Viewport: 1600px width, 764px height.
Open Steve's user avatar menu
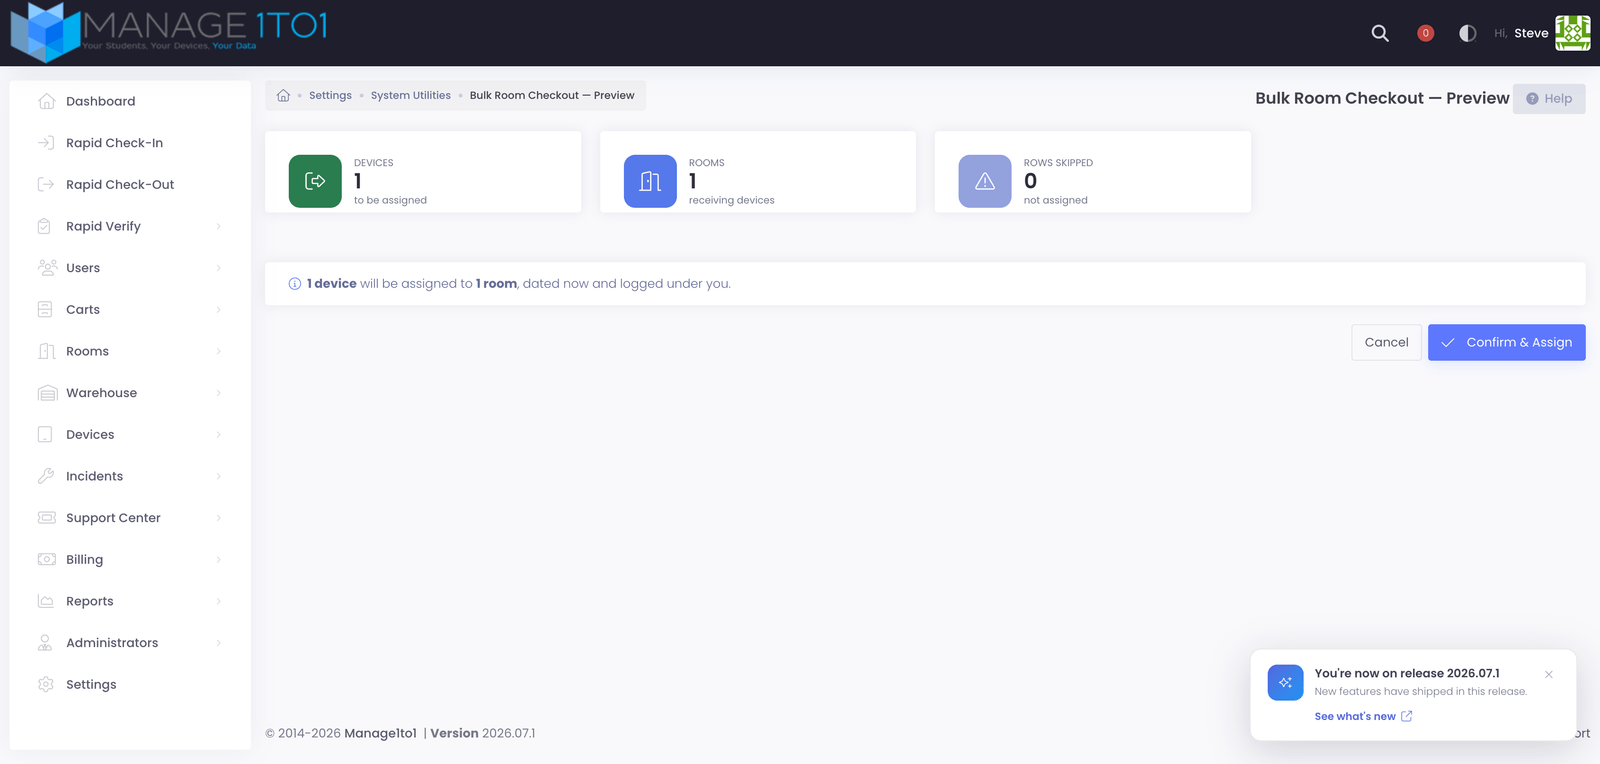coord(1572,33)
